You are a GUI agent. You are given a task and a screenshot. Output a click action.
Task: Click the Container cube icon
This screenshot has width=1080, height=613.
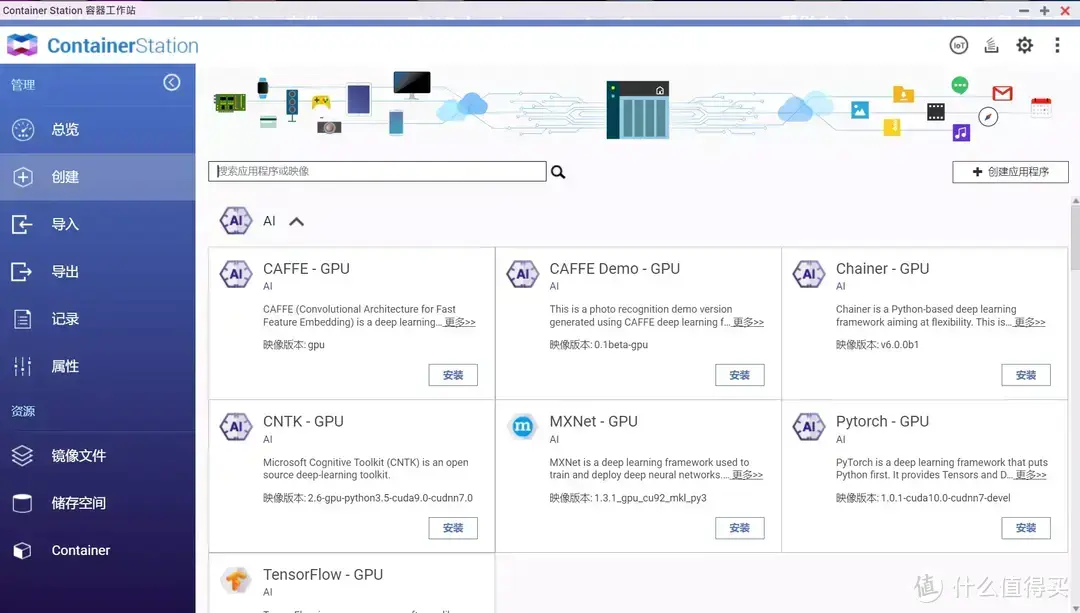pos(23,550)
